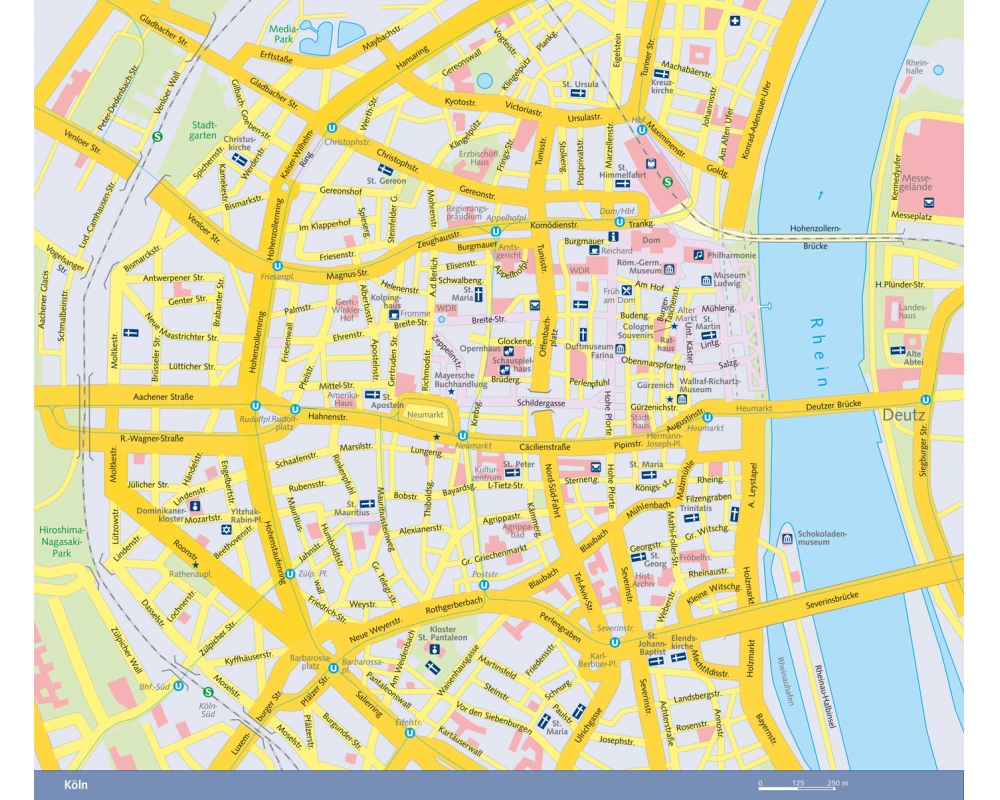Screen dimensions: 1000x800
Task: Click the U-Bahn icon at Friesenplatz
Action: click(x=262, y=266)
